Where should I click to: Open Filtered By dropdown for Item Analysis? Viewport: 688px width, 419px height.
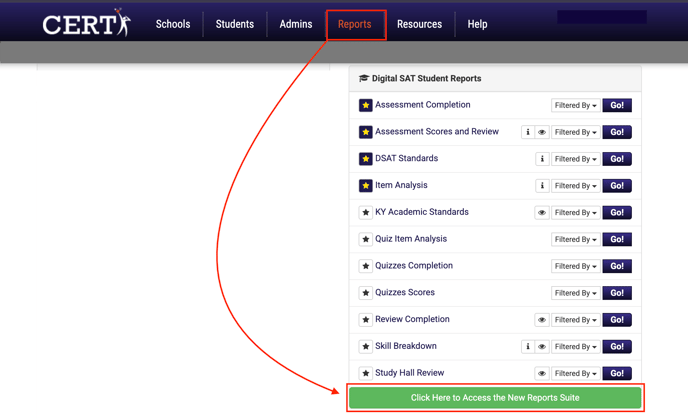tap(575, 186)
